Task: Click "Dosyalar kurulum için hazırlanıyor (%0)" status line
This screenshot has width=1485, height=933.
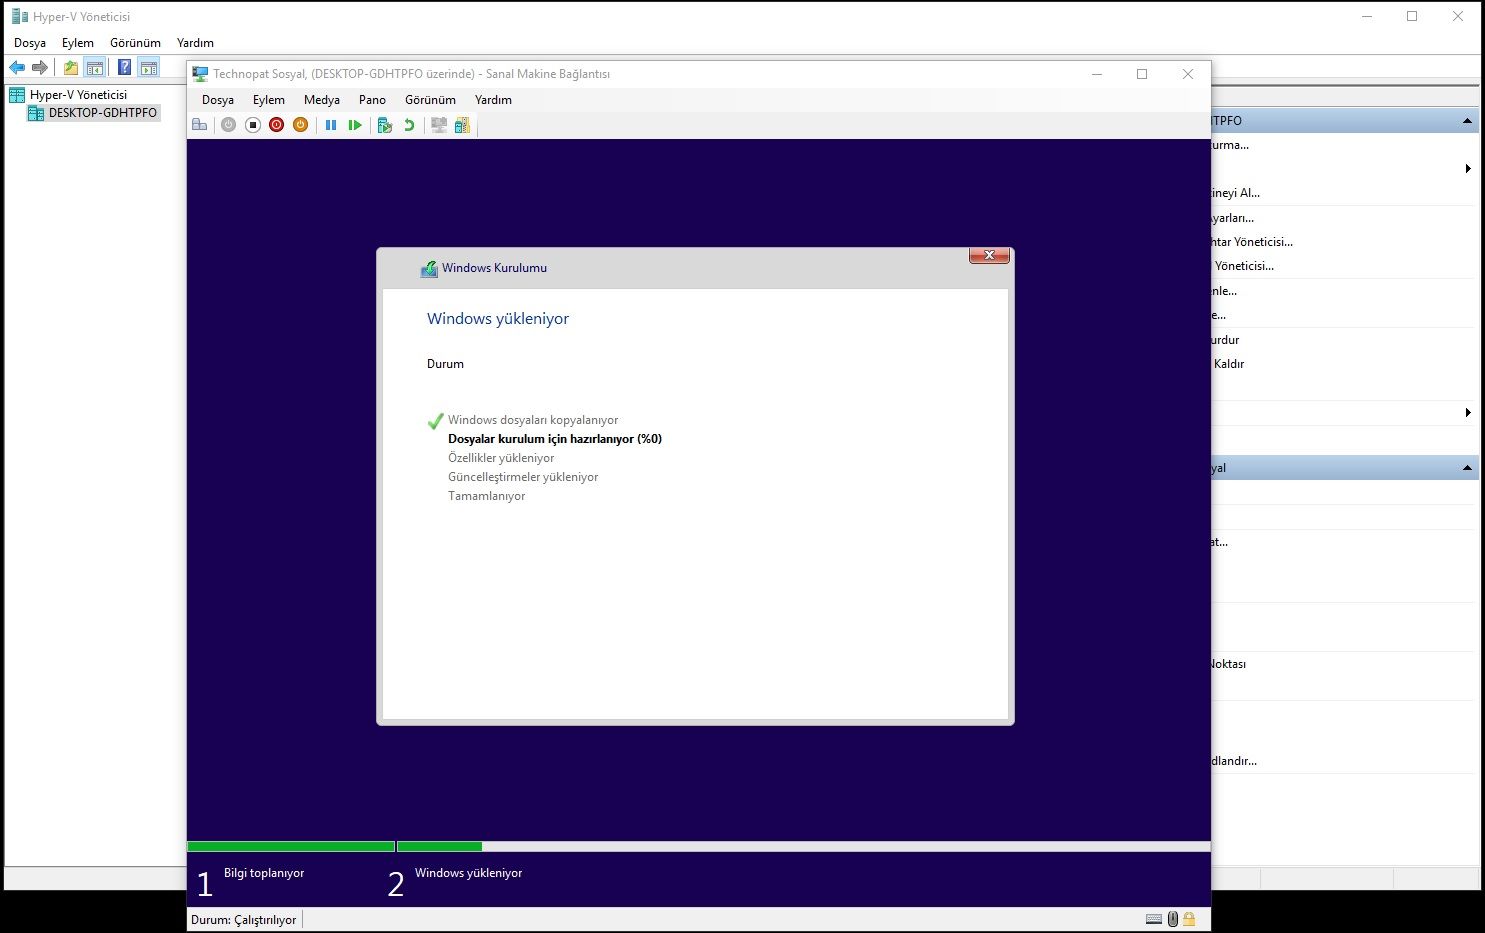Action: point(555,439)
